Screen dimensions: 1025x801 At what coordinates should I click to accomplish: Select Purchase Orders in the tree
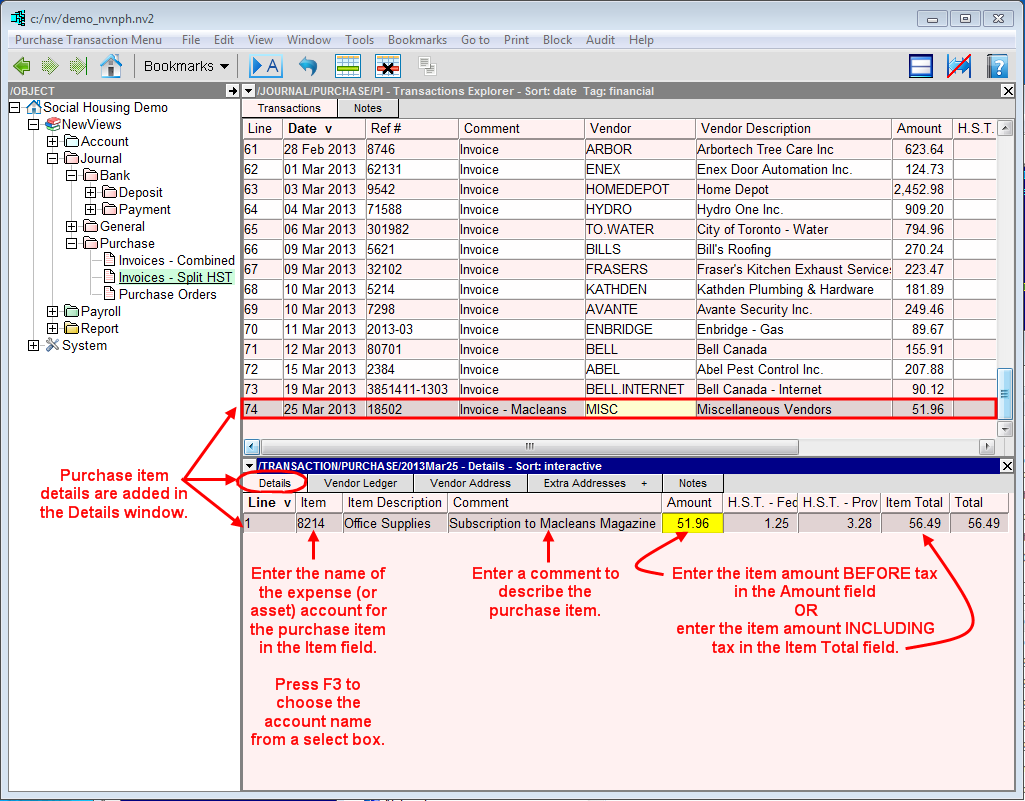pos(167,294)
